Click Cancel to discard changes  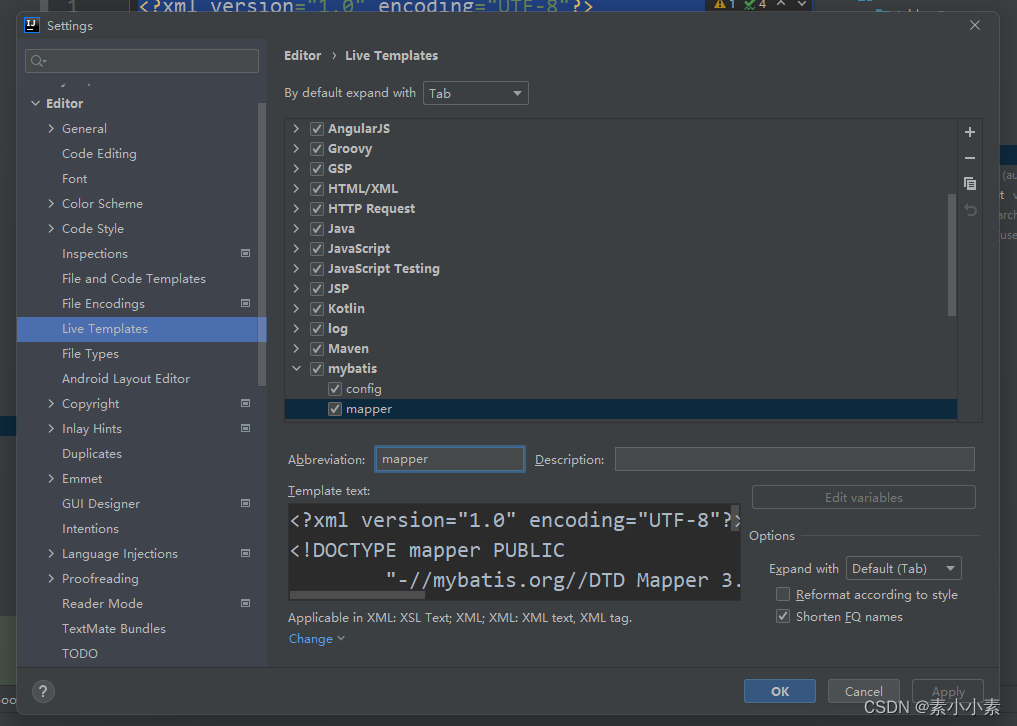[863, 691]
